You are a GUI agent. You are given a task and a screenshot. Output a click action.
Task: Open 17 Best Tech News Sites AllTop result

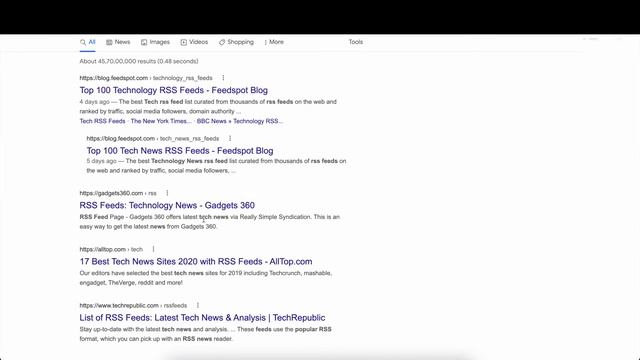click(196, 262)
